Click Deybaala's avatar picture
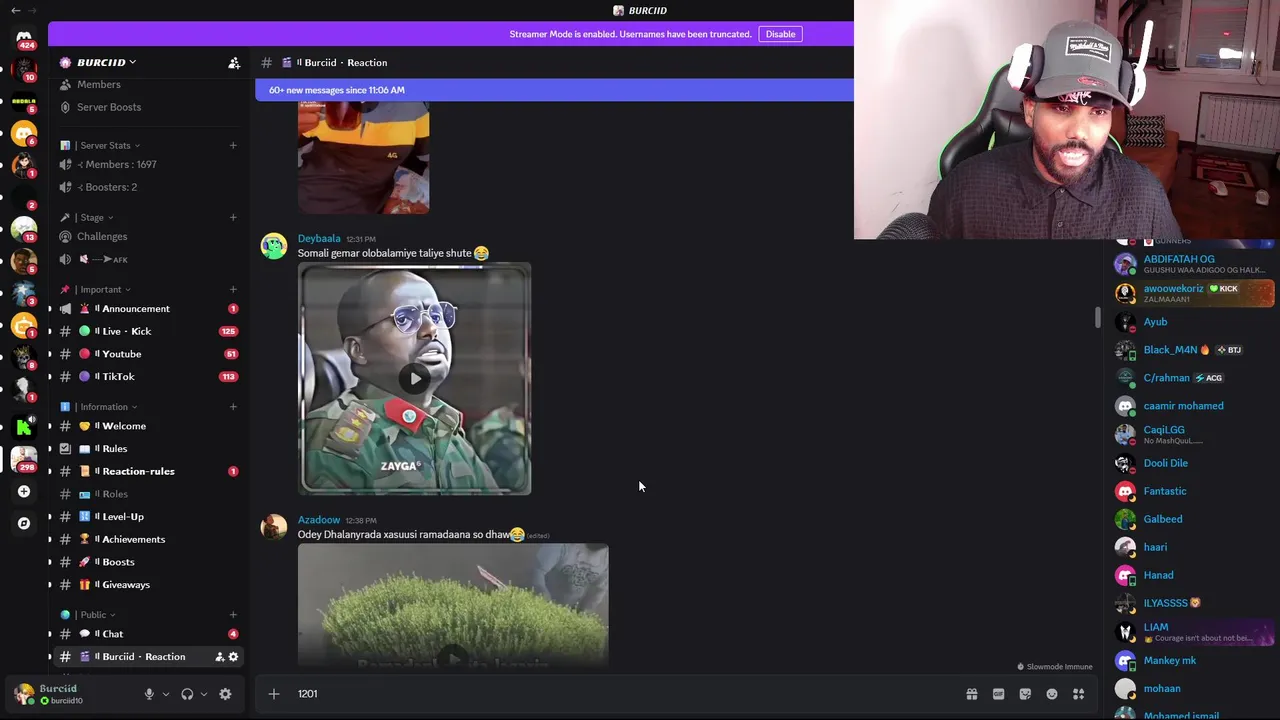This screenshot has width=1280, height=720. click(274, 246)
